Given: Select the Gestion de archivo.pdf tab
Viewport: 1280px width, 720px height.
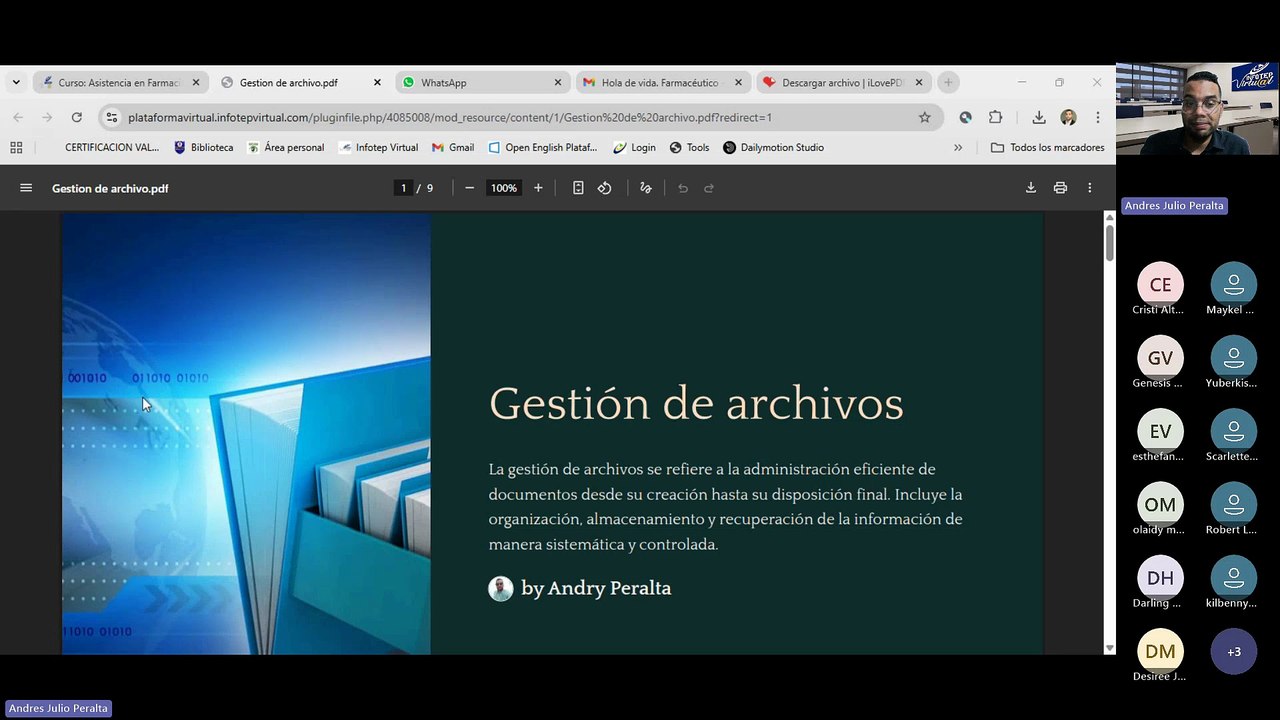Looking at the screenshot, I should pyautogui.click(x=289, y=82).
